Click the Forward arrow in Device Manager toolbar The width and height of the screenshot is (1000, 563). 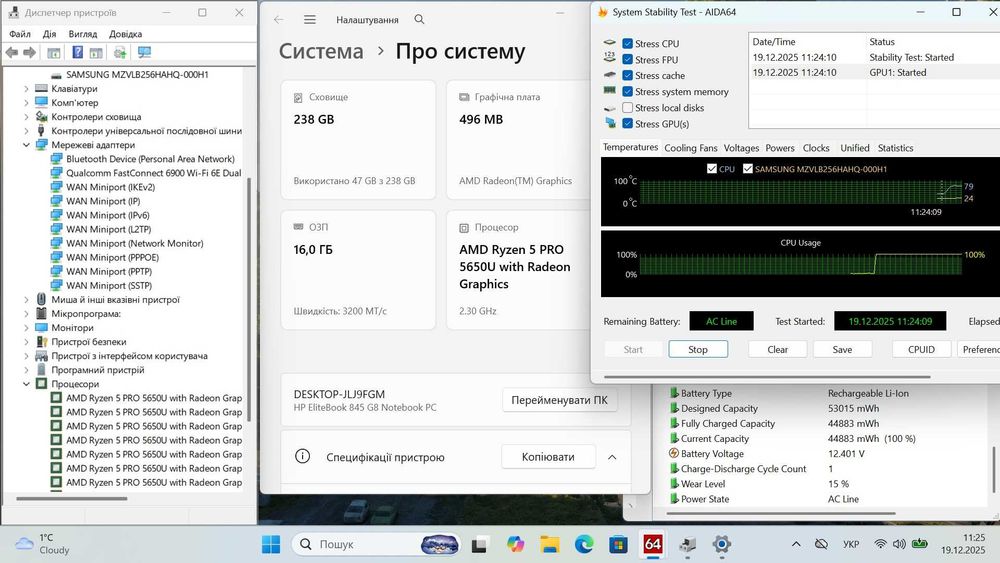(x=29, y=52)
